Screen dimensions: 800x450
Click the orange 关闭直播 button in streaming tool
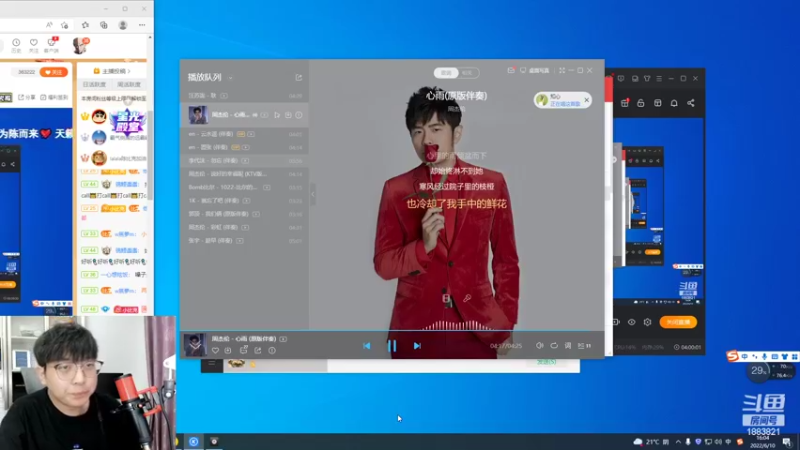pyautogui.click(x=678, y=322)
